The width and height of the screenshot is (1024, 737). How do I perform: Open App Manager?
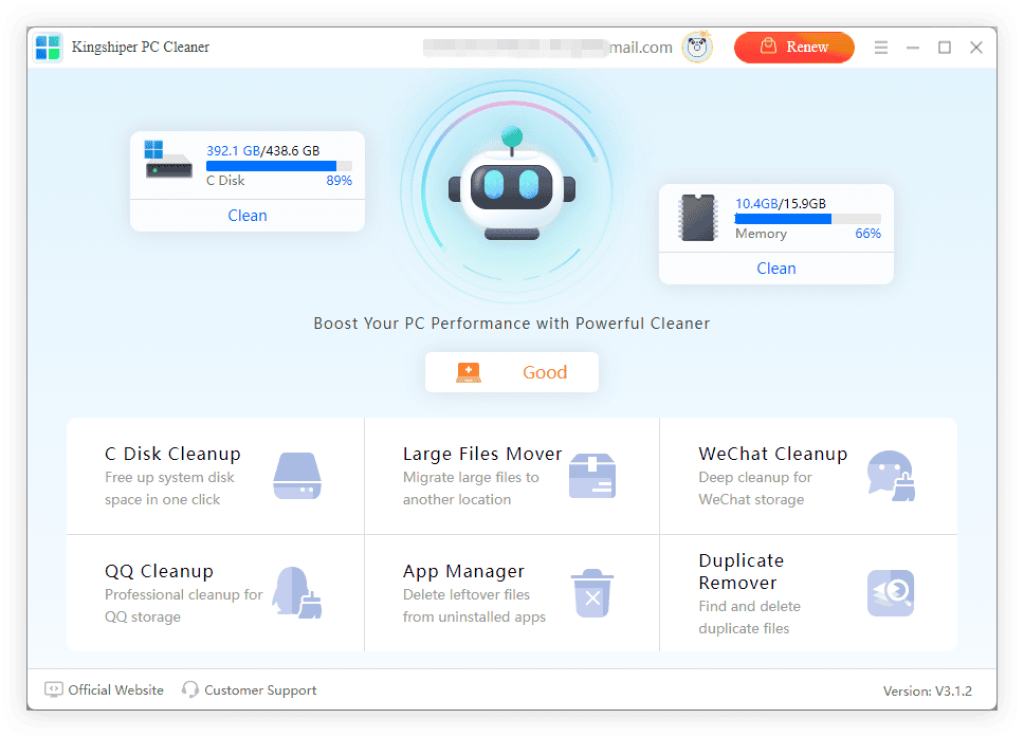[x=512, y=593]
